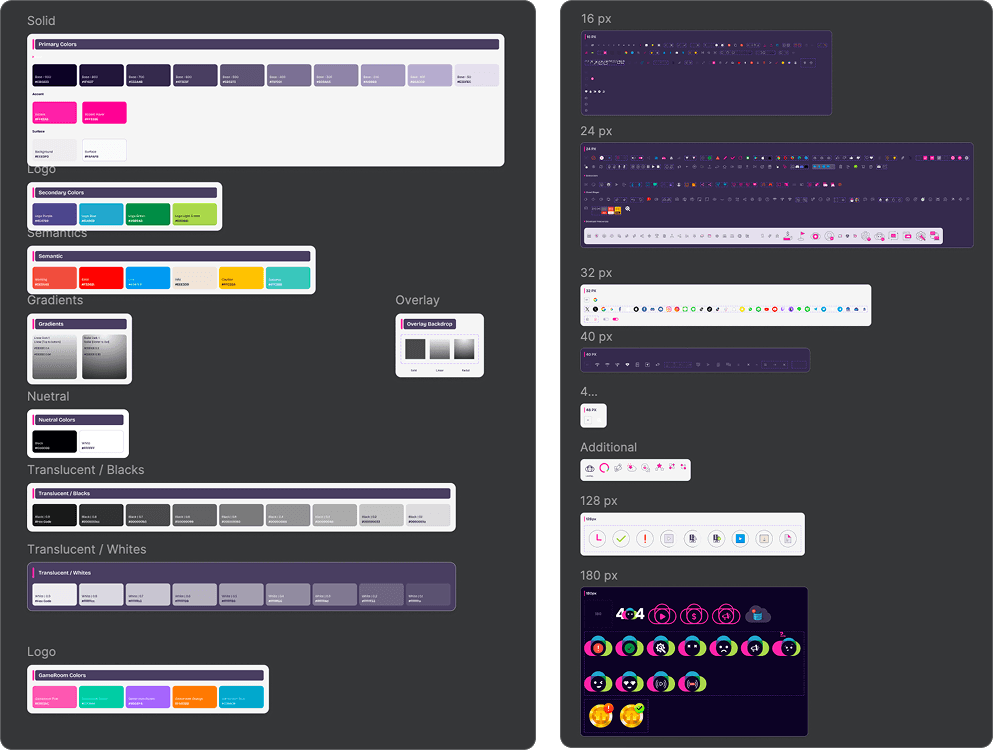993x750 pixels.
Task: Click the dark cloud with shopping basket
Action: pyautogui.click(x=758, y=614)
